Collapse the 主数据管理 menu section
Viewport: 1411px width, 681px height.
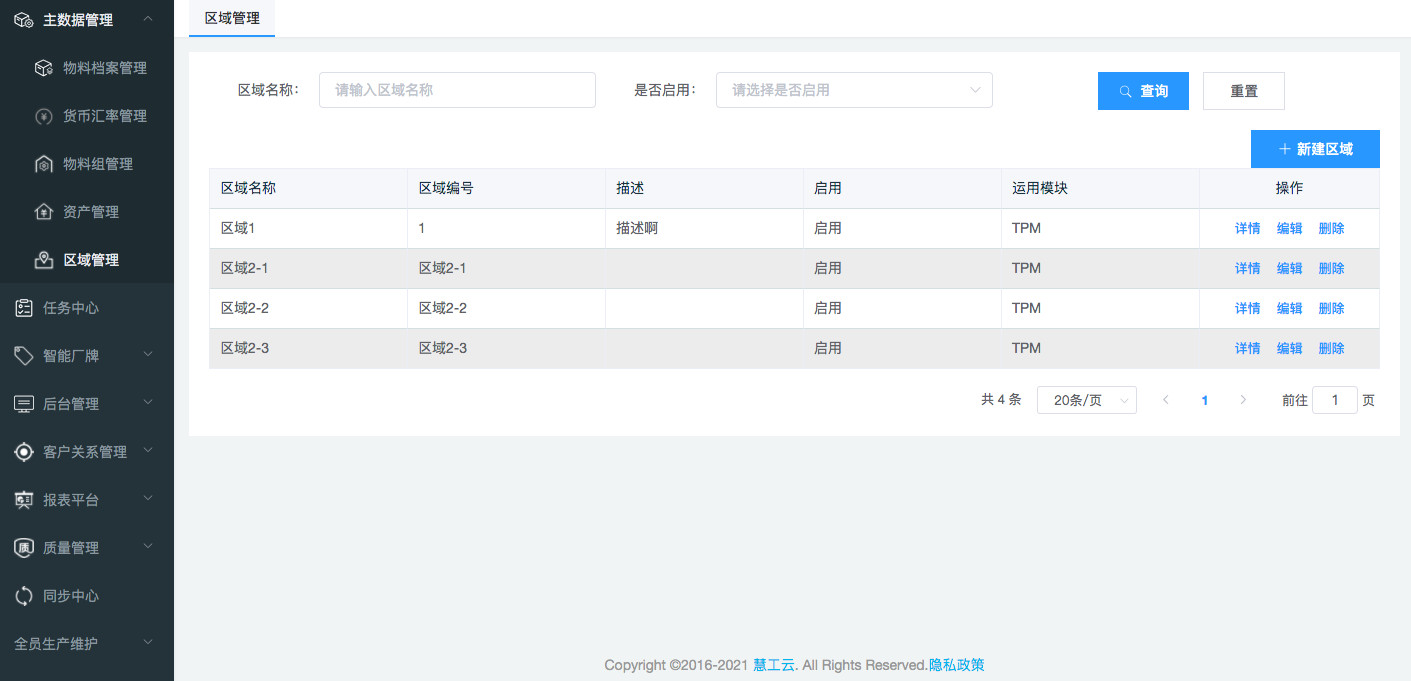pyautogui.click(x=148, y=19)
